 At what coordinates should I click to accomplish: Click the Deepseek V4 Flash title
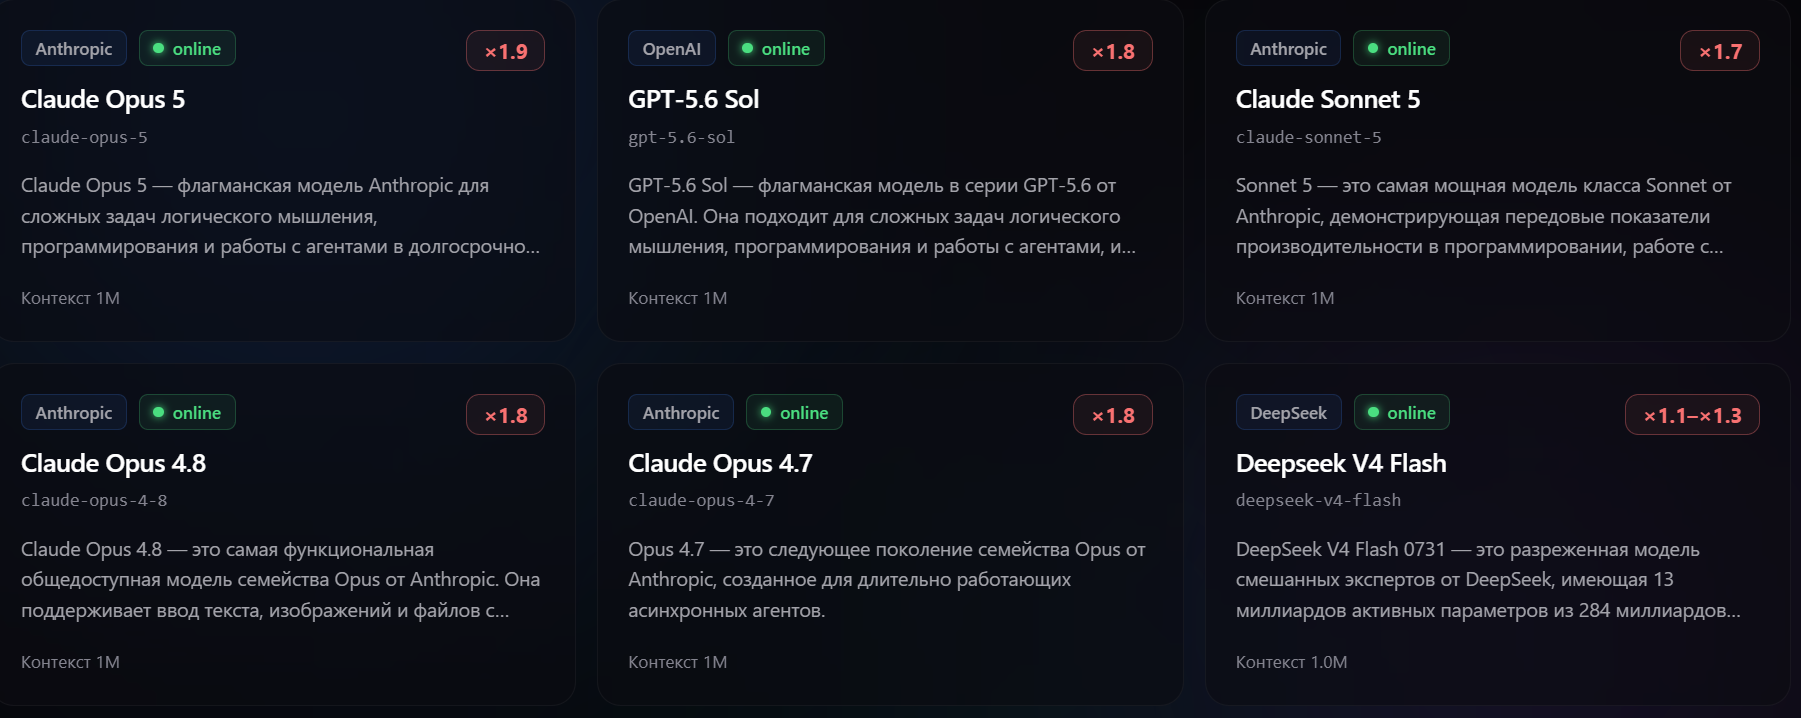pyautogui.click(x=1341, y=463)
